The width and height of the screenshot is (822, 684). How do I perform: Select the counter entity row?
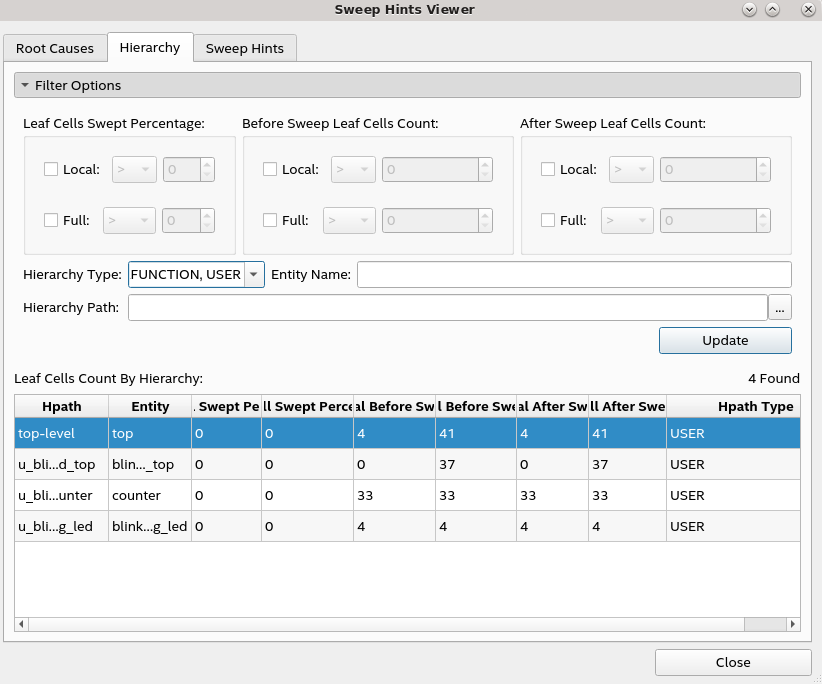136,495
